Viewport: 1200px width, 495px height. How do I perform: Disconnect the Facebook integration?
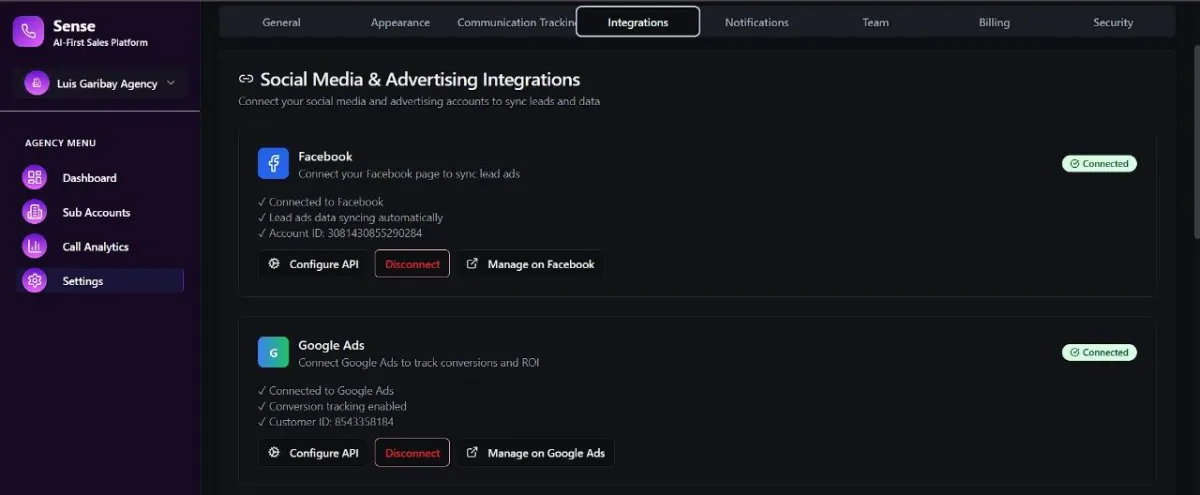[x=412, y=264]
